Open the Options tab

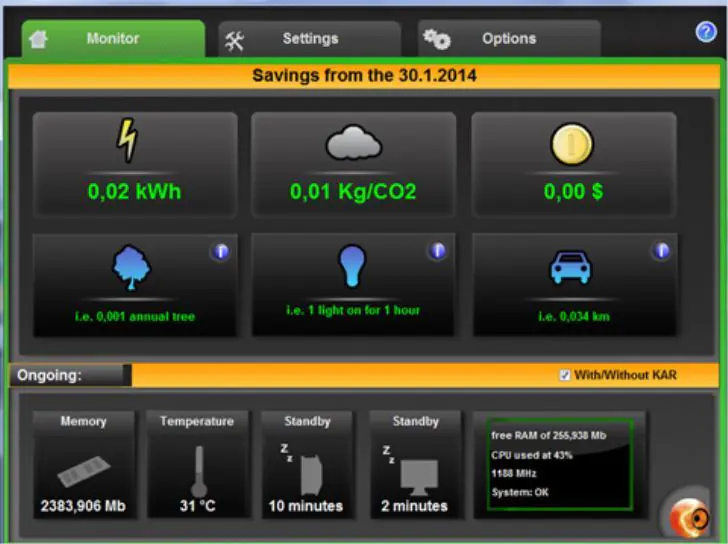point(508,39)
